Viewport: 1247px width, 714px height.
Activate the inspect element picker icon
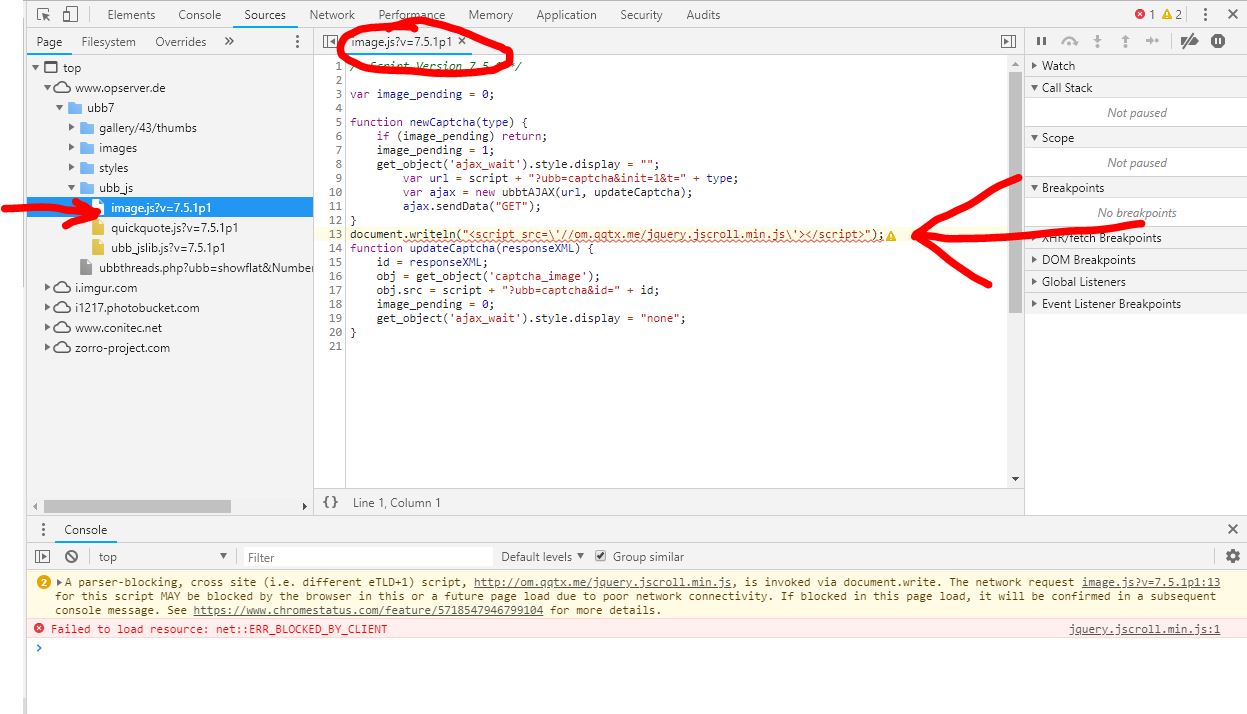click(x=43, y=15)
